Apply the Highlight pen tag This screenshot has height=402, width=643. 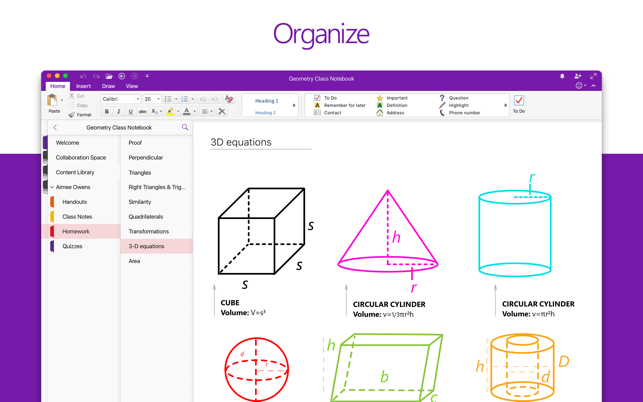click(454, 105)
